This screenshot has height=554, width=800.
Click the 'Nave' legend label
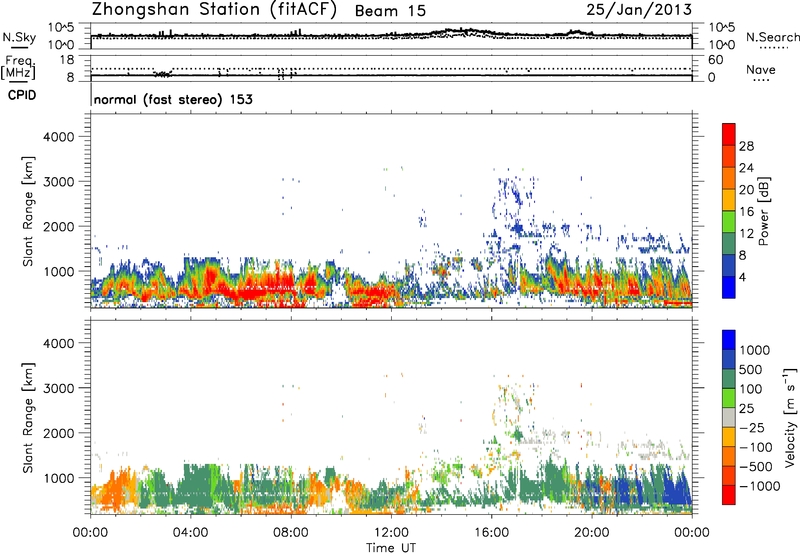pos(760,70)
